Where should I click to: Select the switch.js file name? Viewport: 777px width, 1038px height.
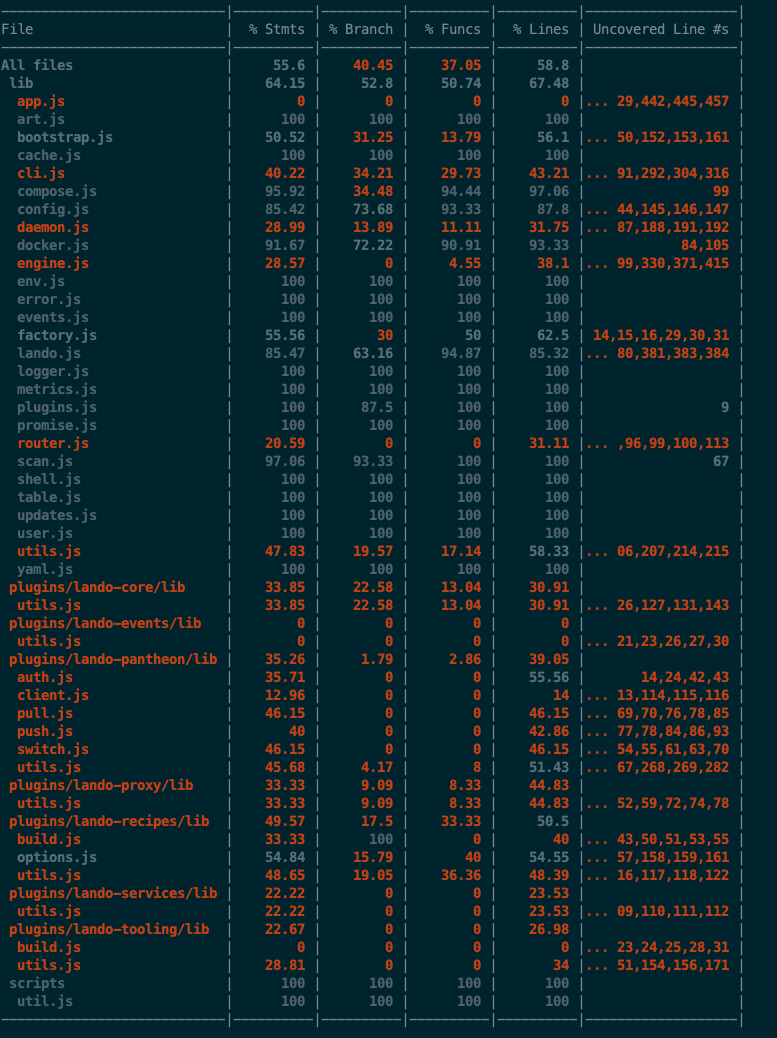click(53, 749)
